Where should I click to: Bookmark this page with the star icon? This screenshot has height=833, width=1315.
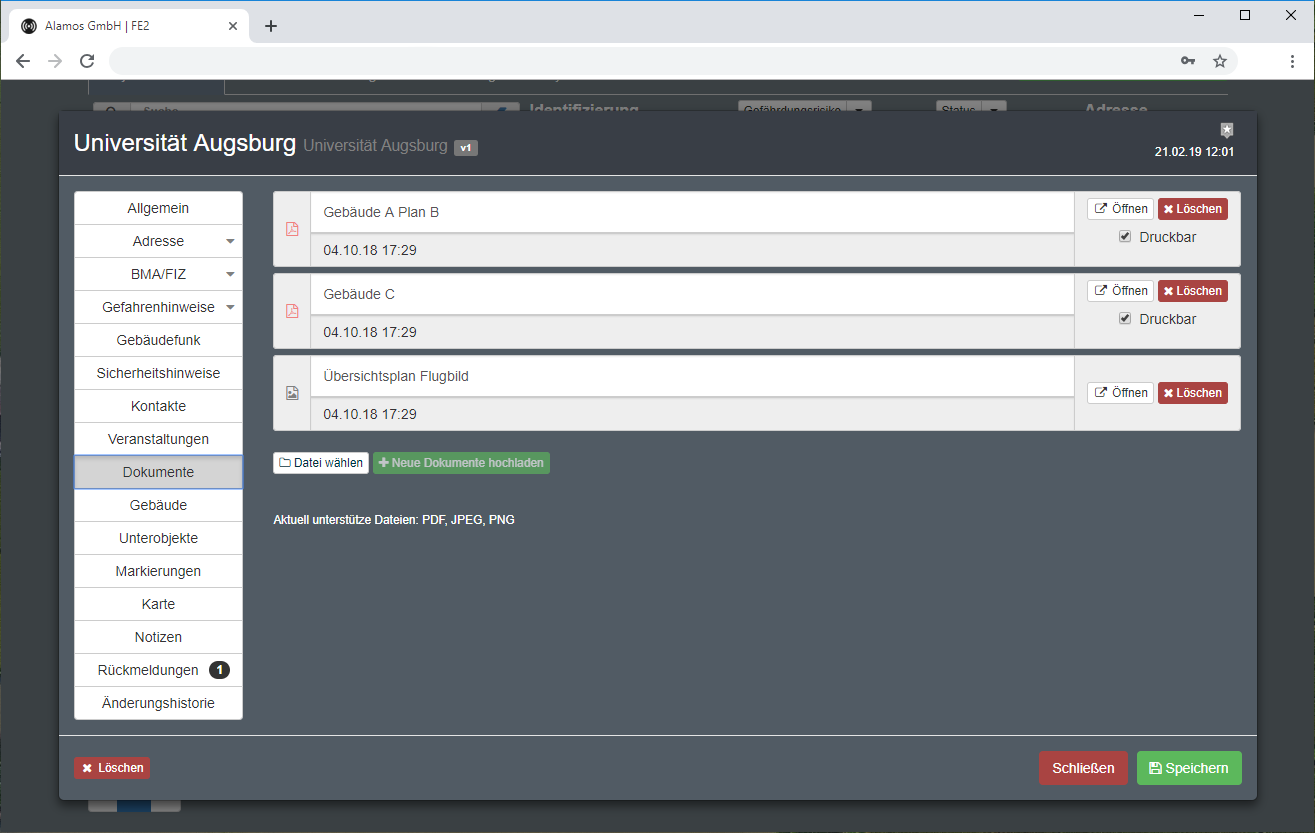point(1220,61)
